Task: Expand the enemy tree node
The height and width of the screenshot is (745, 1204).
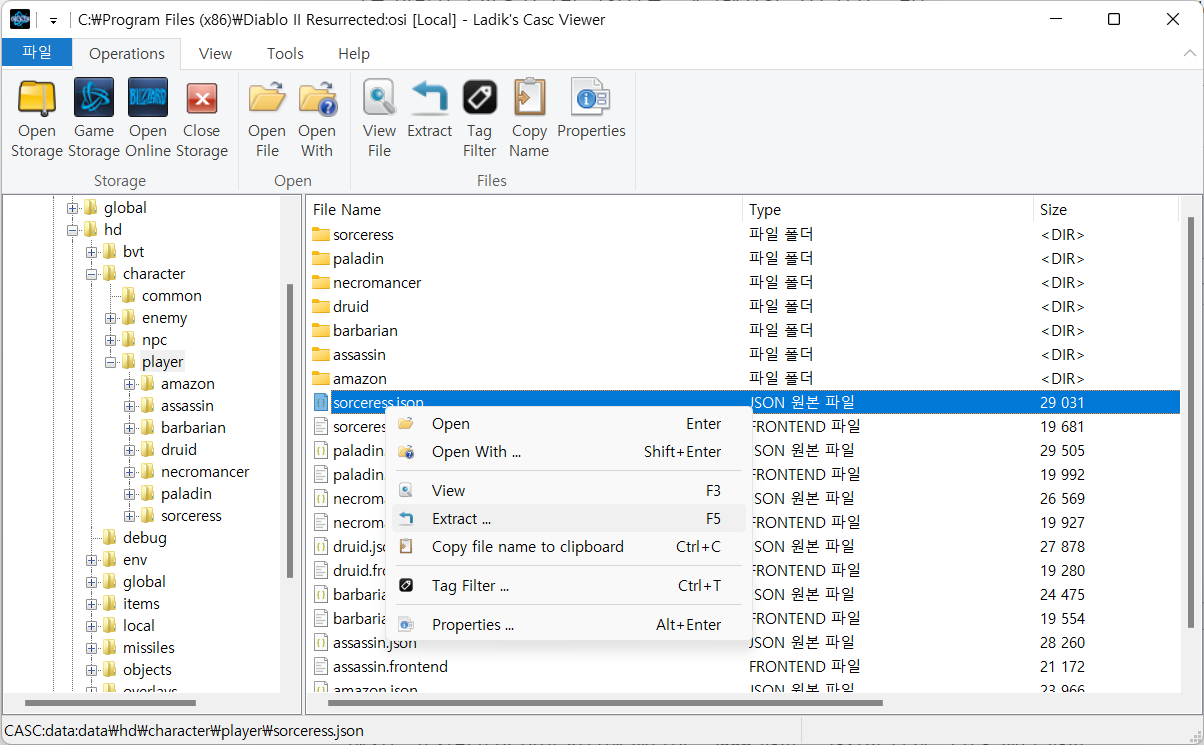Action: click(111, 318)
